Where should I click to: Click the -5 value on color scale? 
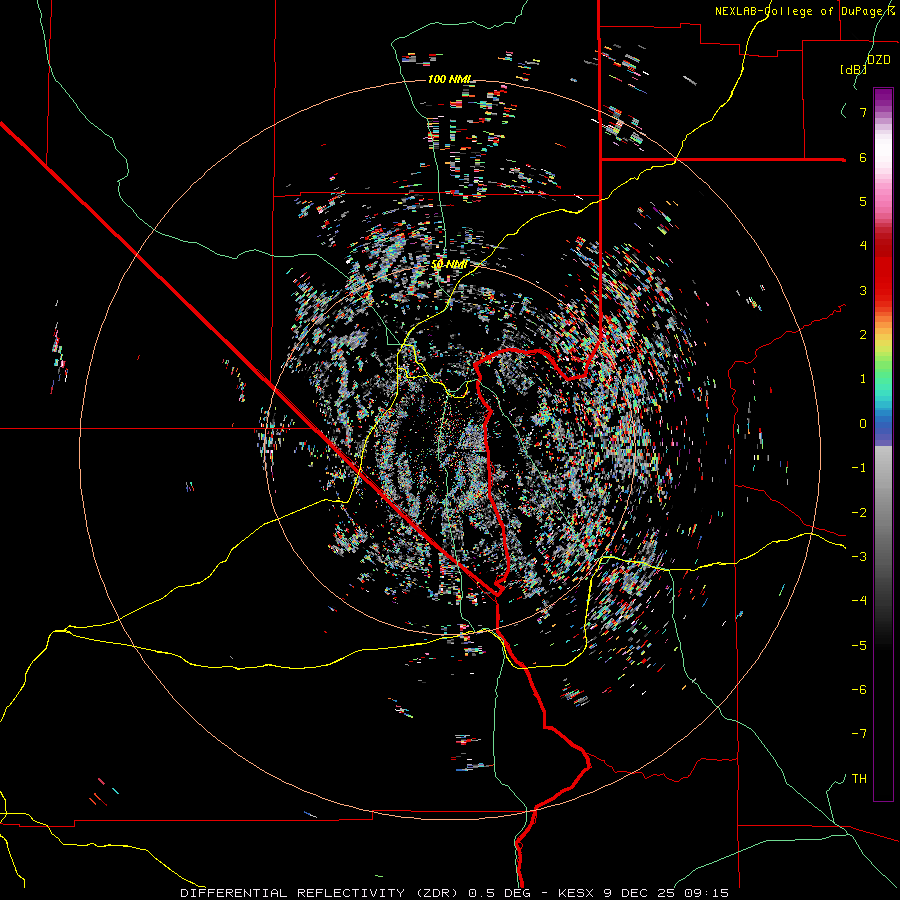859,646
